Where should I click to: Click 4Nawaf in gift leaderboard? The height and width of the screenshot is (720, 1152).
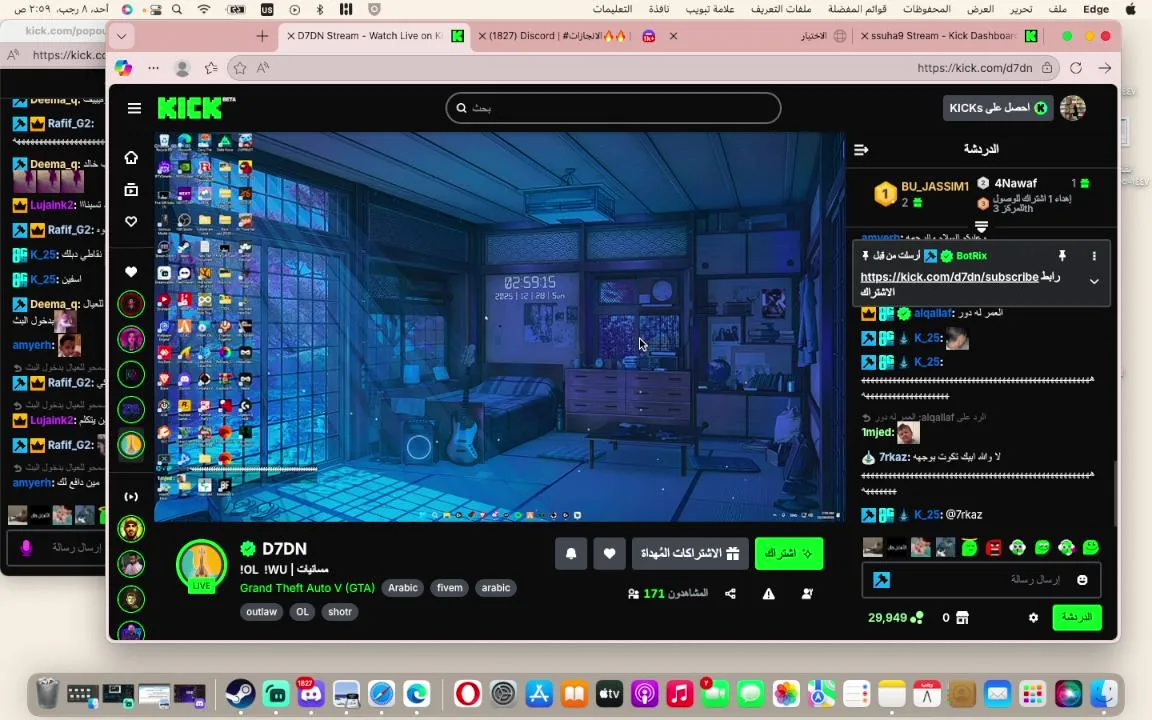click(x=1015, y=183)
